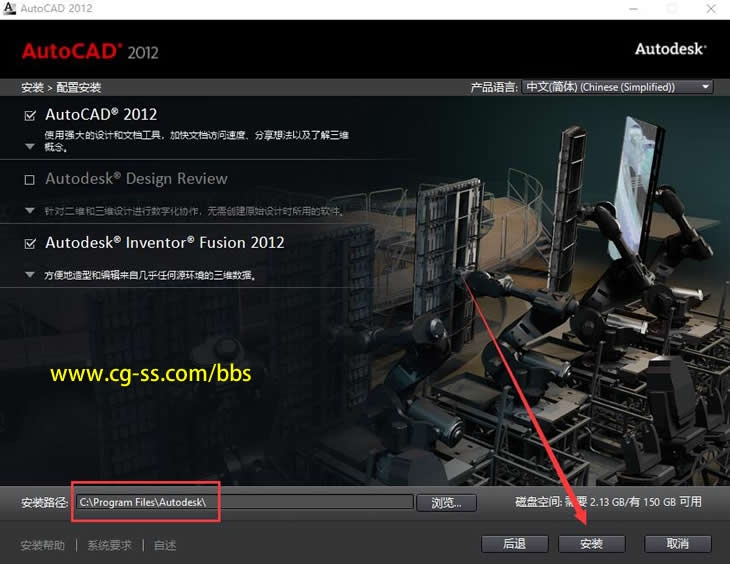730x564 pixels.
Task: Click the AutoCAD 2012 product title
Action: tap(101, 115)
